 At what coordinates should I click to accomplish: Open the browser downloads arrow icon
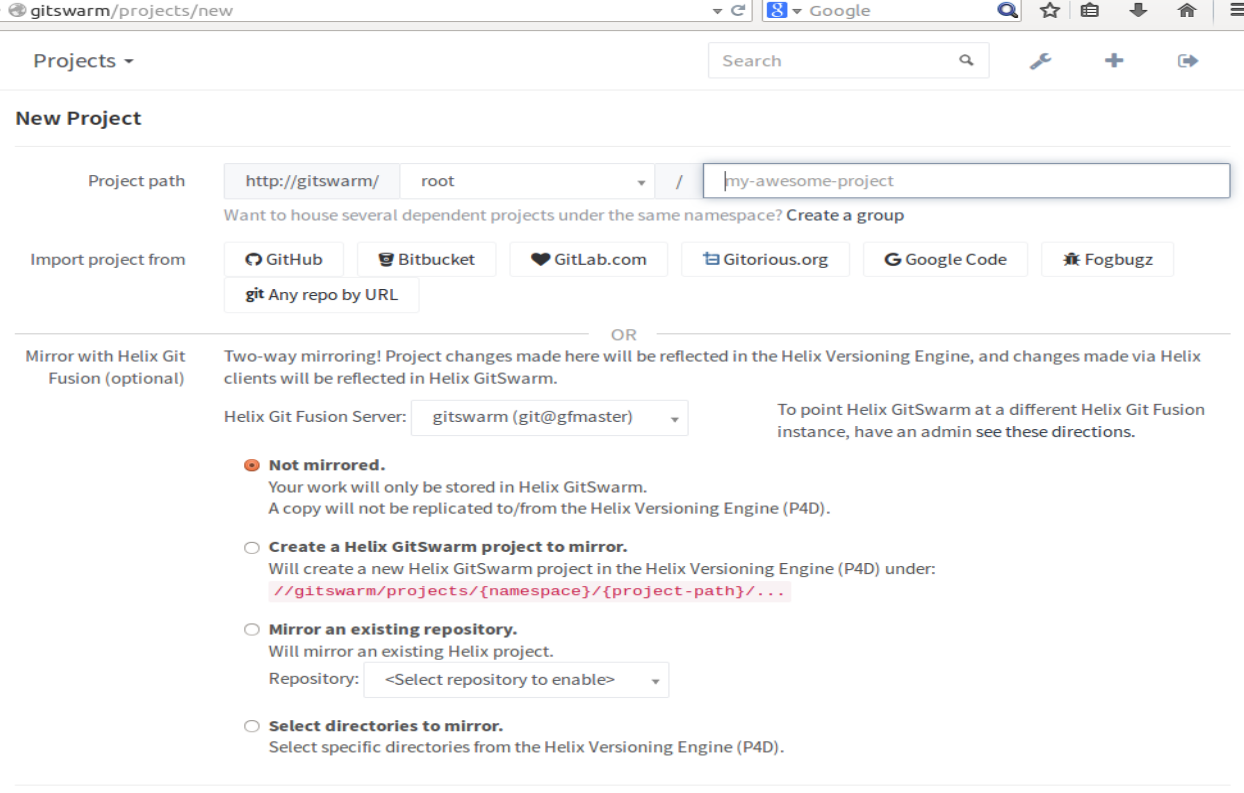click(1138, 11)
